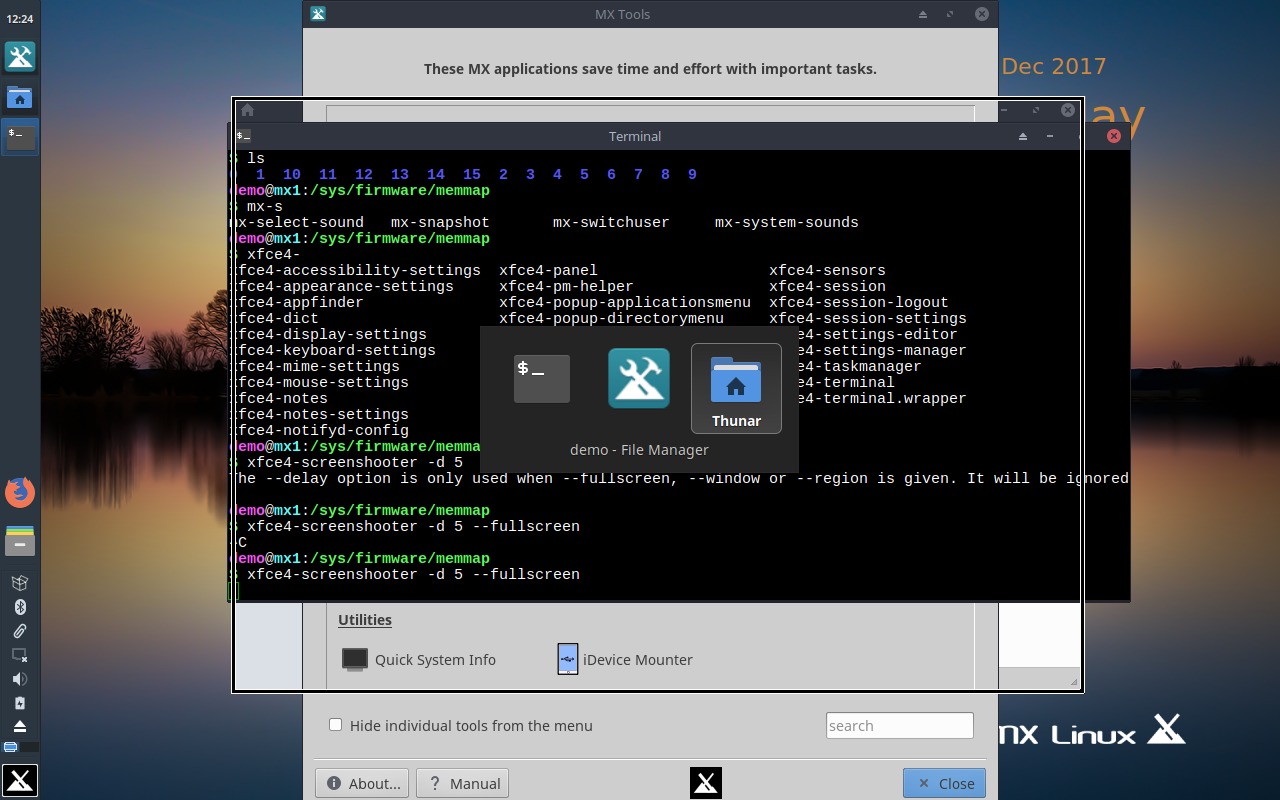Click the Quick System Info utility icon
Screen dimensions: 1280x800
click(x=355, y=659)
